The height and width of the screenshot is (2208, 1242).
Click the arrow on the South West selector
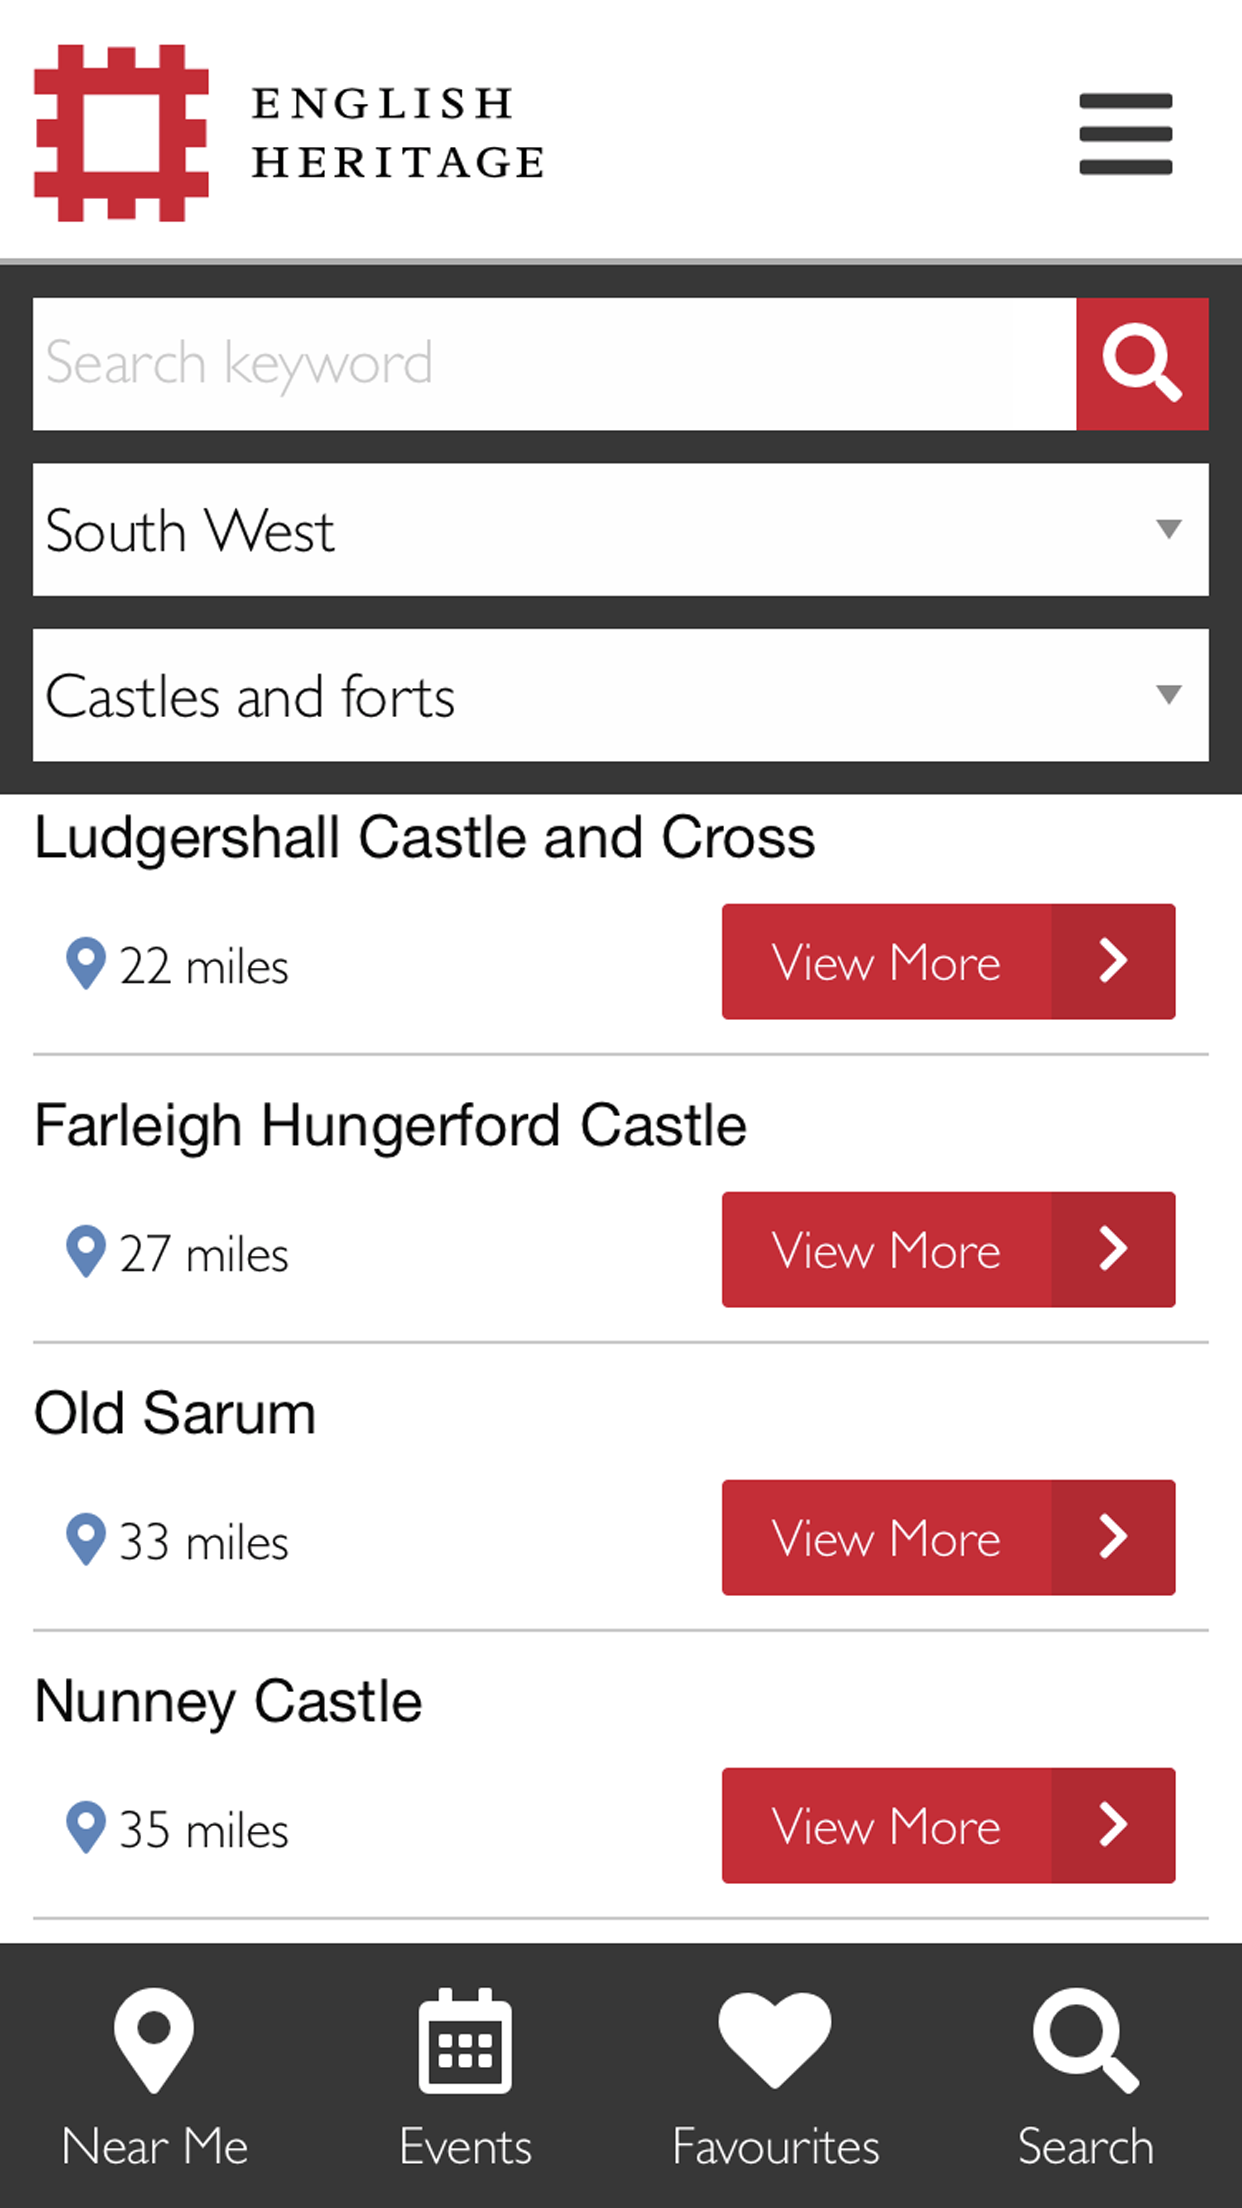tap(1168, 529)
